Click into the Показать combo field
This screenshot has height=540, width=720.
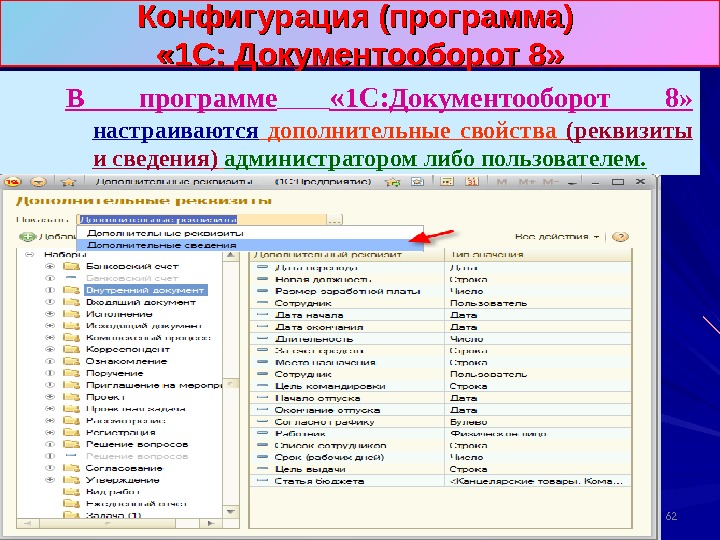click(202, 220)
